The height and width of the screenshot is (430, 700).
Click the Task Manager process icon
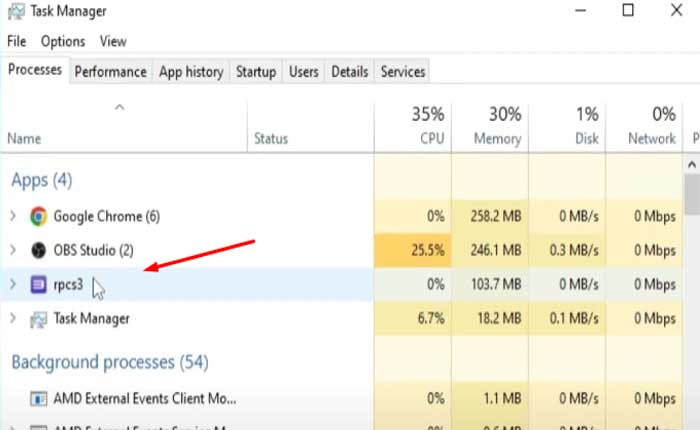point(39,319)
